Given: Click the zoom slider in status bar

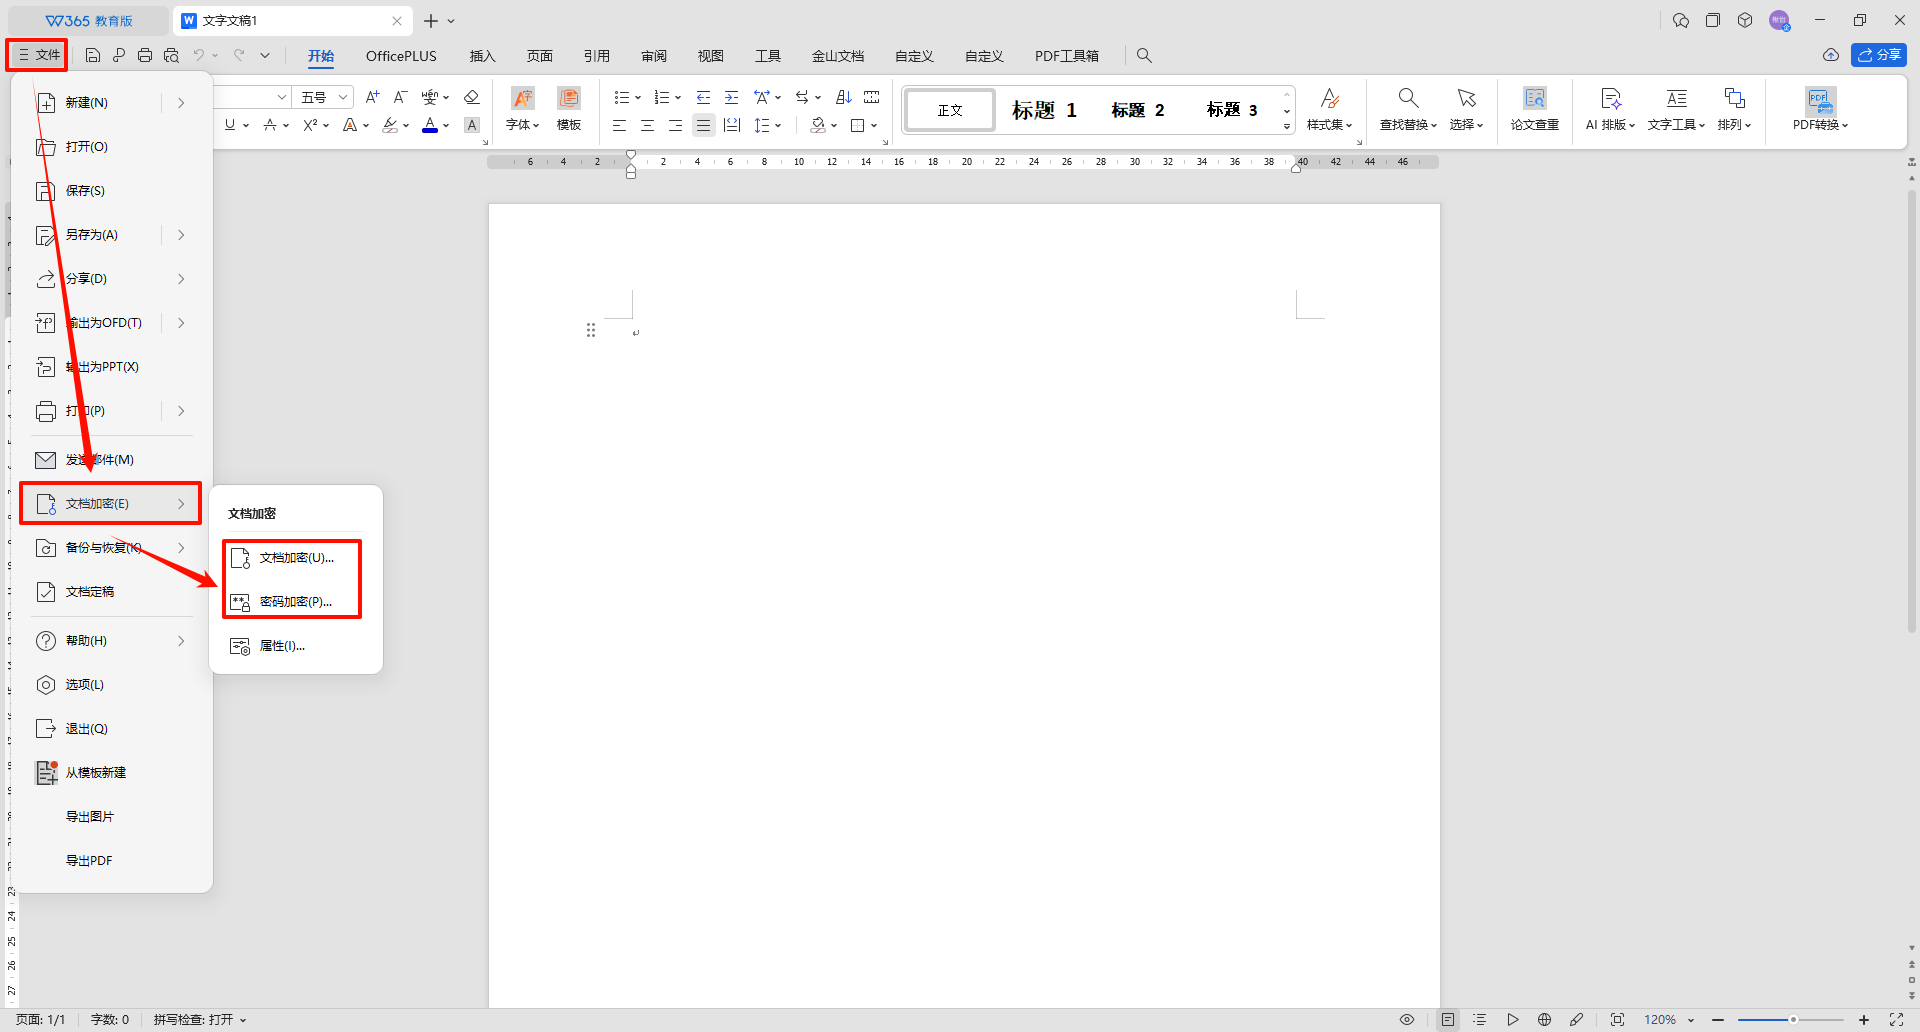Looking at the screenshot, I should [1790, 1019].
